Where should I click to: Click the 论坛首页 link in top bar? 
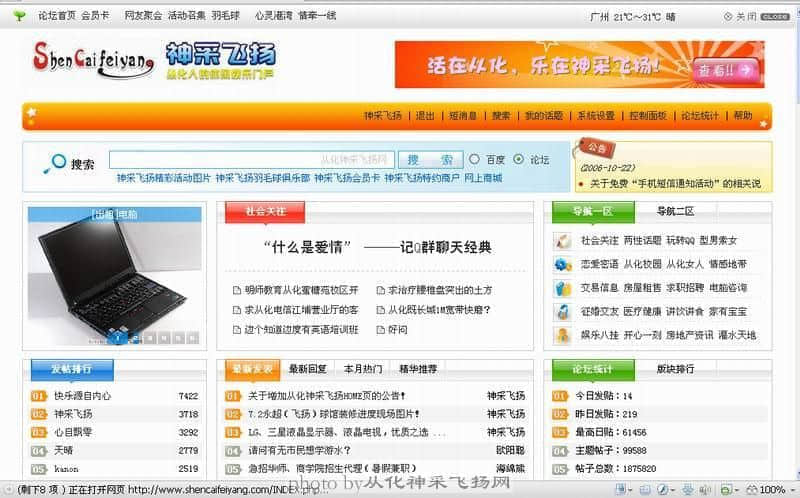57,16
